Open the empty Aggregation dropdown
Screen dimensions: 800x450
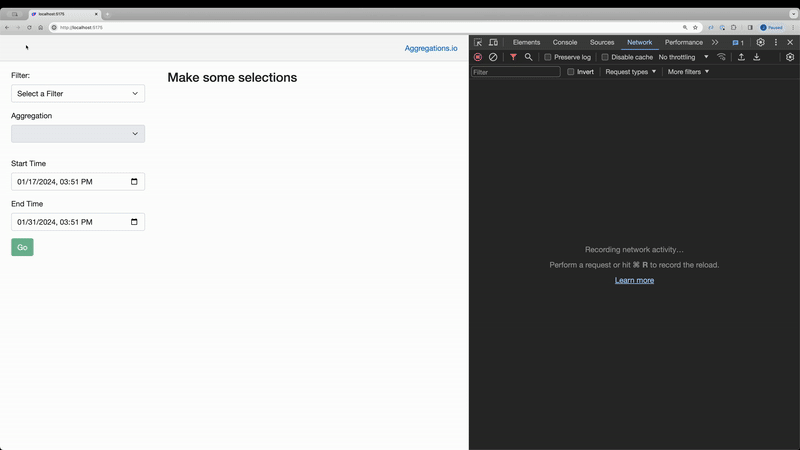[x=78, y=134]
